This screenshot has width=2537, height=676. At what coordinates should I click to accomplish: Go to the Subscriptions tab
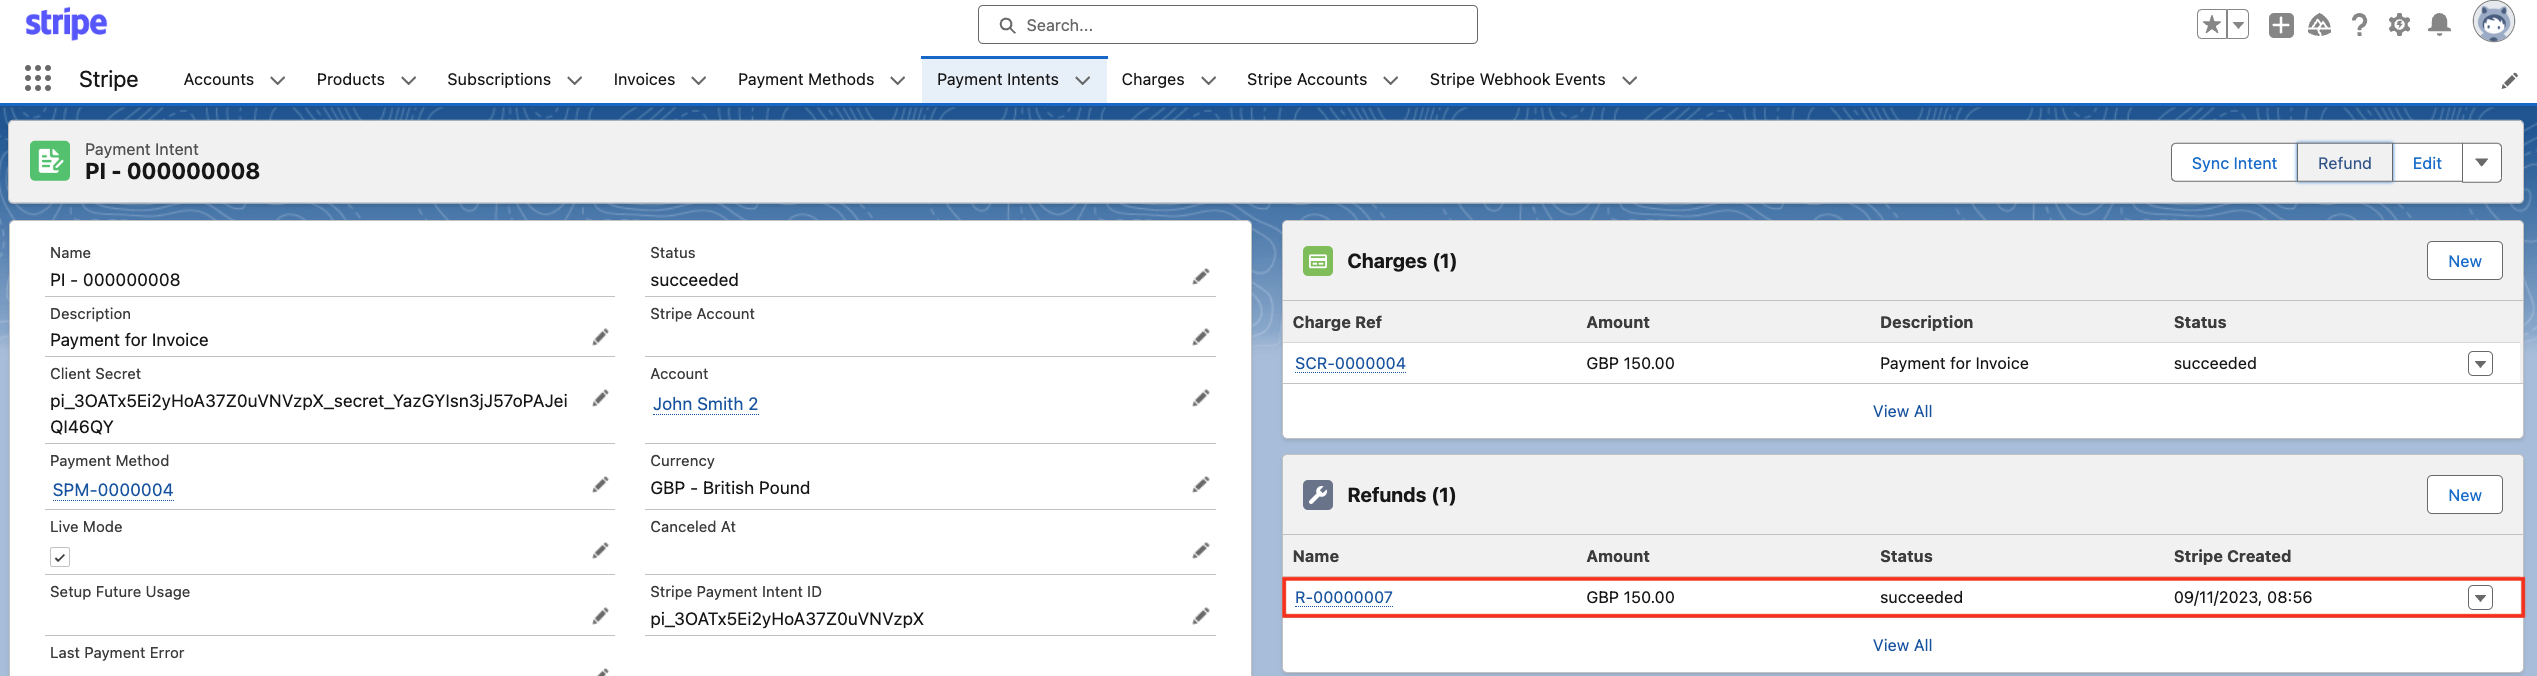click(498, 80)
